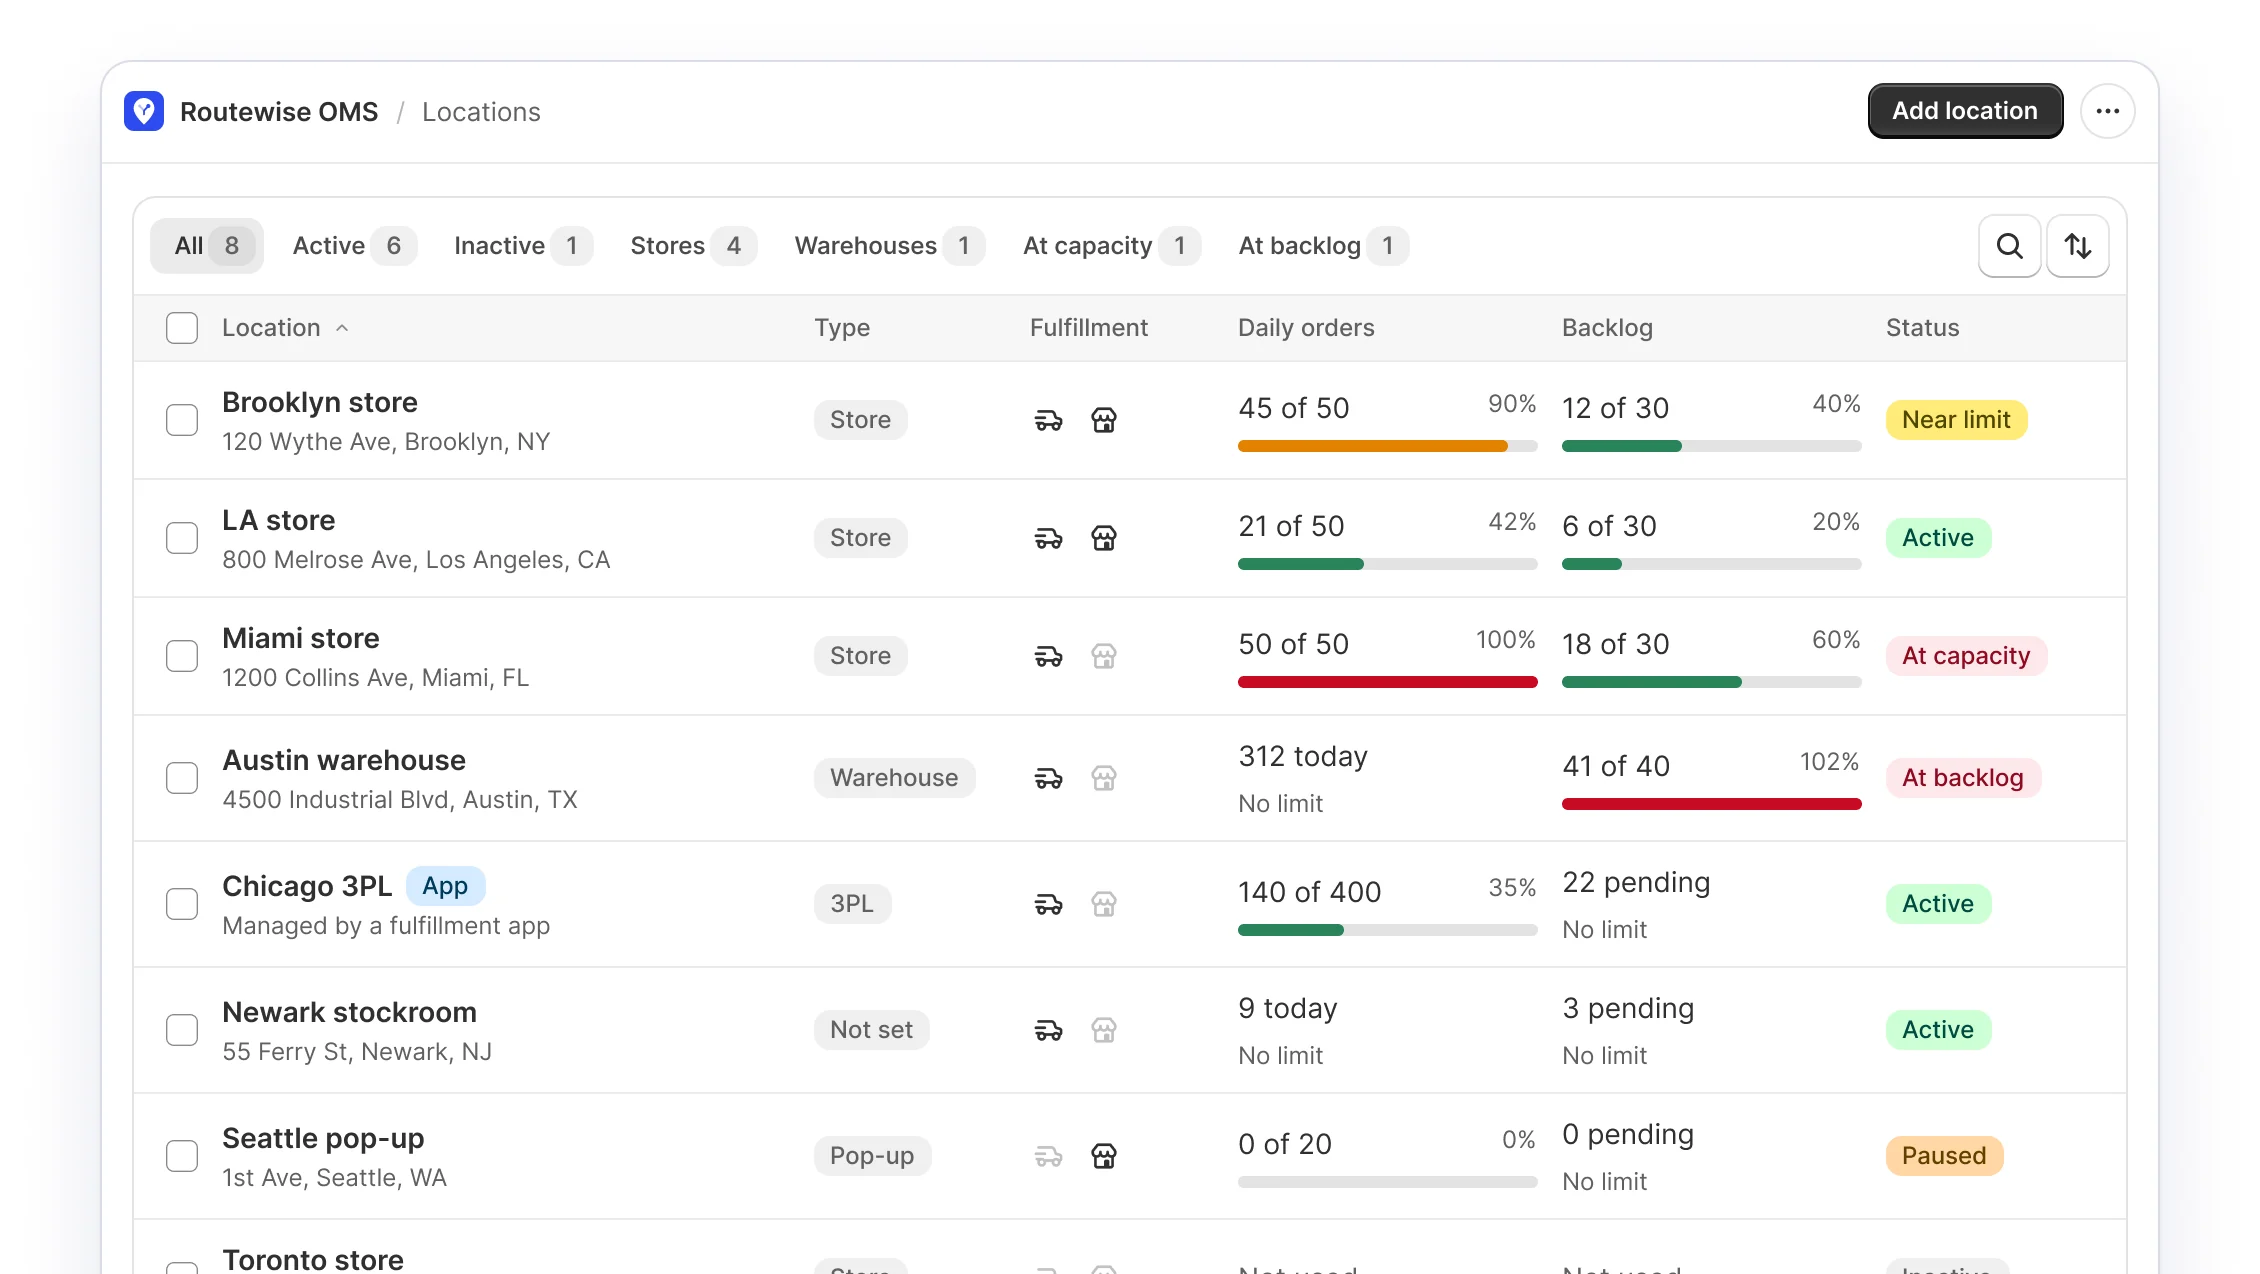
Task: Click LA store delivery truck icon
Action: [1048, 538]
